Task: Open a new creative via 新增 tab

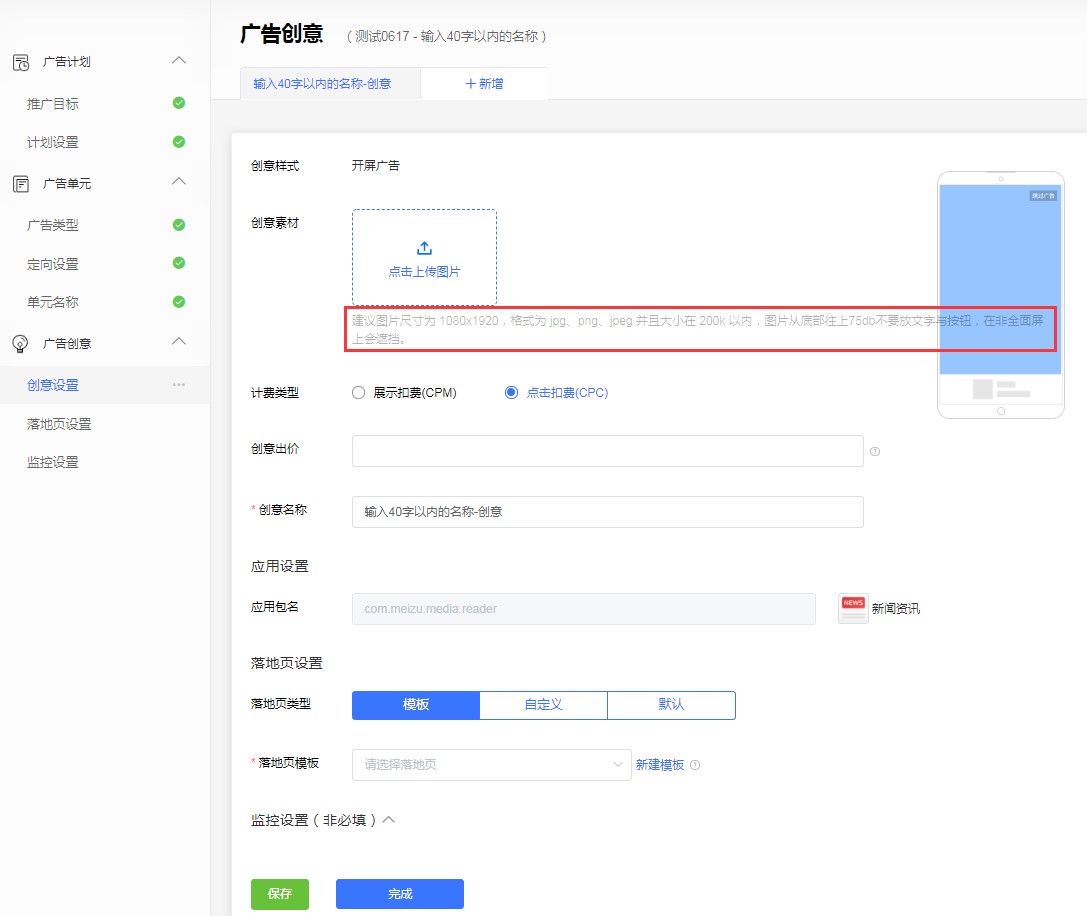Action: 484,84
